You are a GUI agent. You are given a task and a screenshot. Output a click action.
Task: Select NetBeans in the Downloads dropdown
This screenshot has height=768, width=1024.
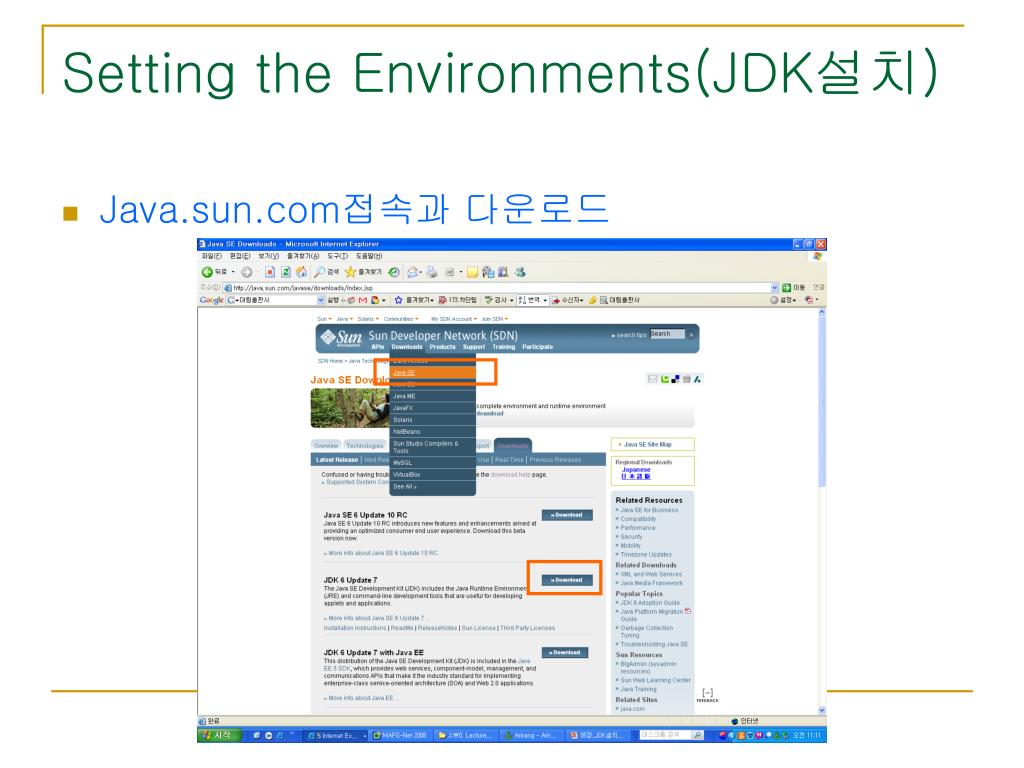coord(434,431)
